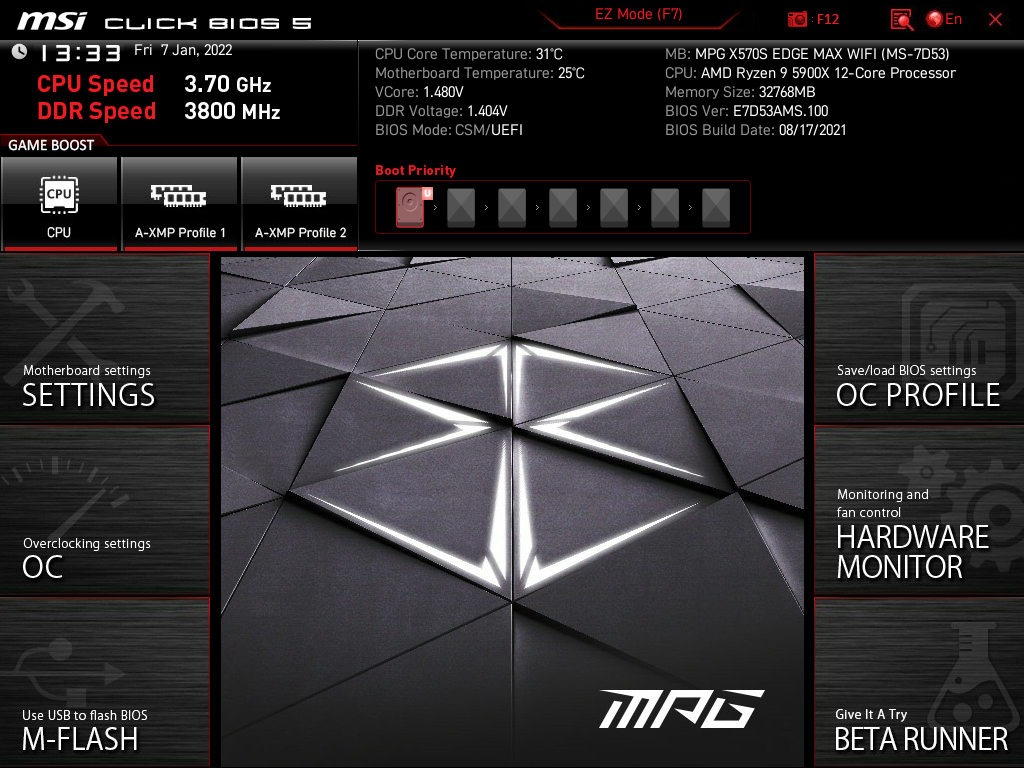Click the system time 13:33
Viewport: 1024px width, 768px height.
point(80,53)
